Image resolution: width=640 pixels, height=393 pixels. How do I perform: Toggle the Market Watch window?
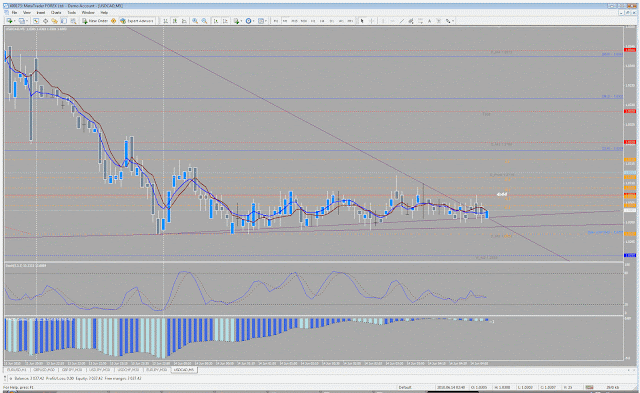[x=36, y=21]
